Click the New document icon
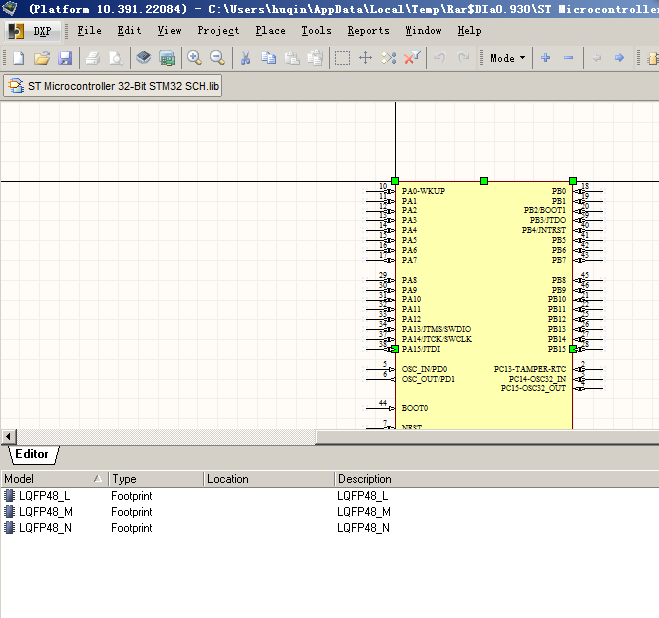 [x=18, y=58]
